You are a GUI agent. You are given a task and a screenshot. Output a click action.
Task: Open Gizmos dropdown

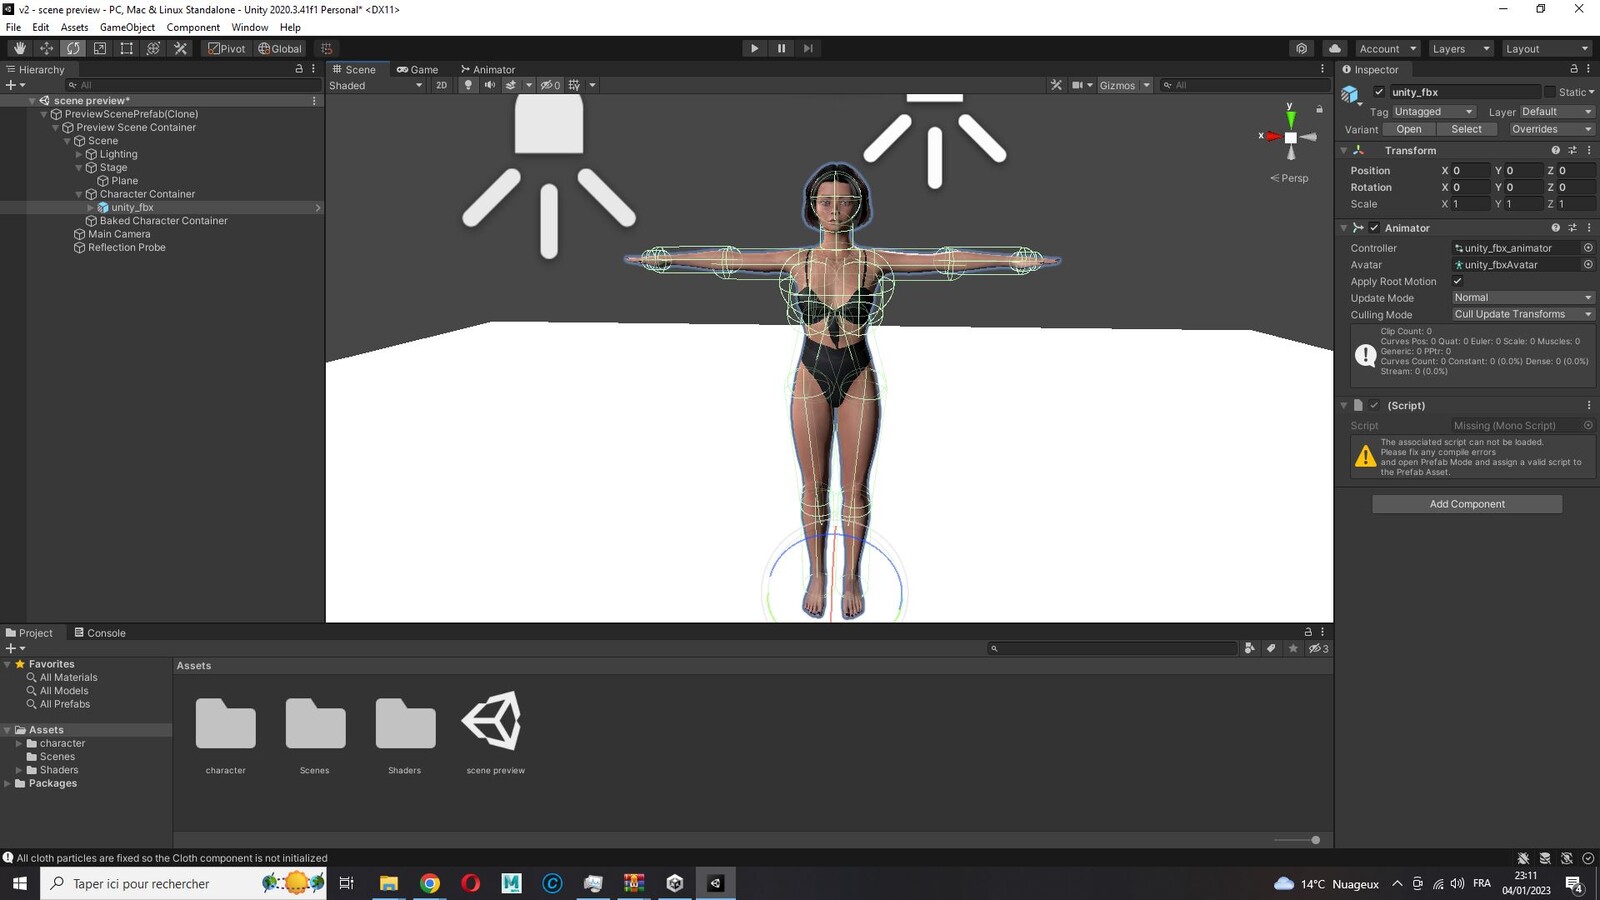coord(1125,85)
